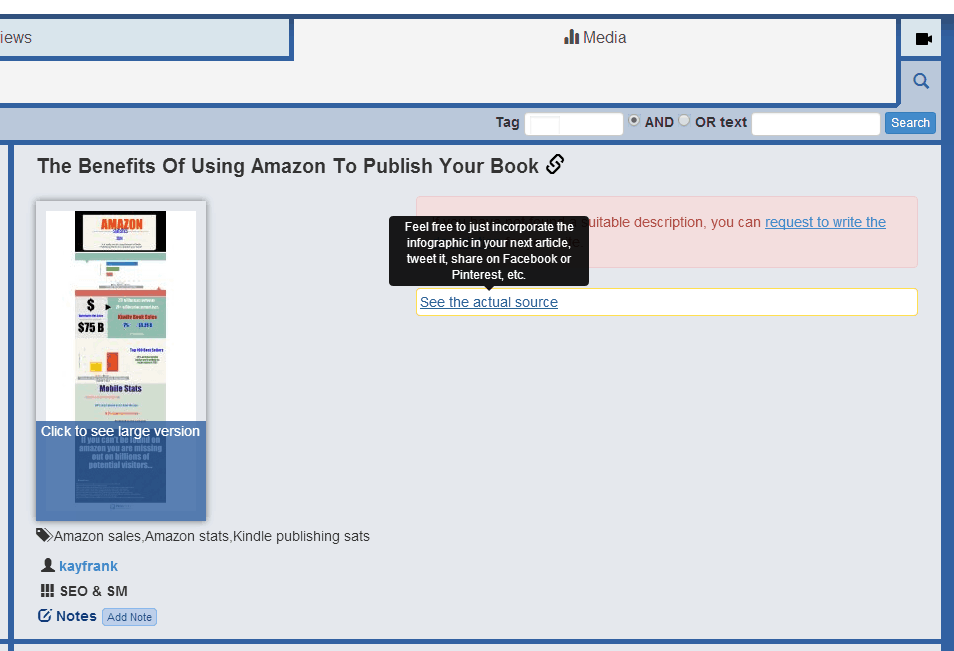The height and width of the screenshot is (651, 954).
Task: Click the grid icon beside SEO & SM
Action: tap(47, 590)
